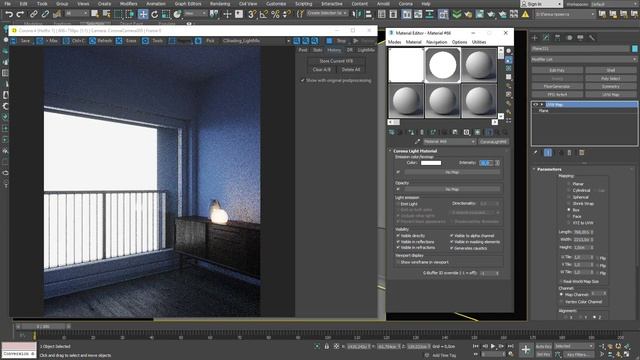
Task: Click Delete All in History tab
Action: click(x=351, y=69)
